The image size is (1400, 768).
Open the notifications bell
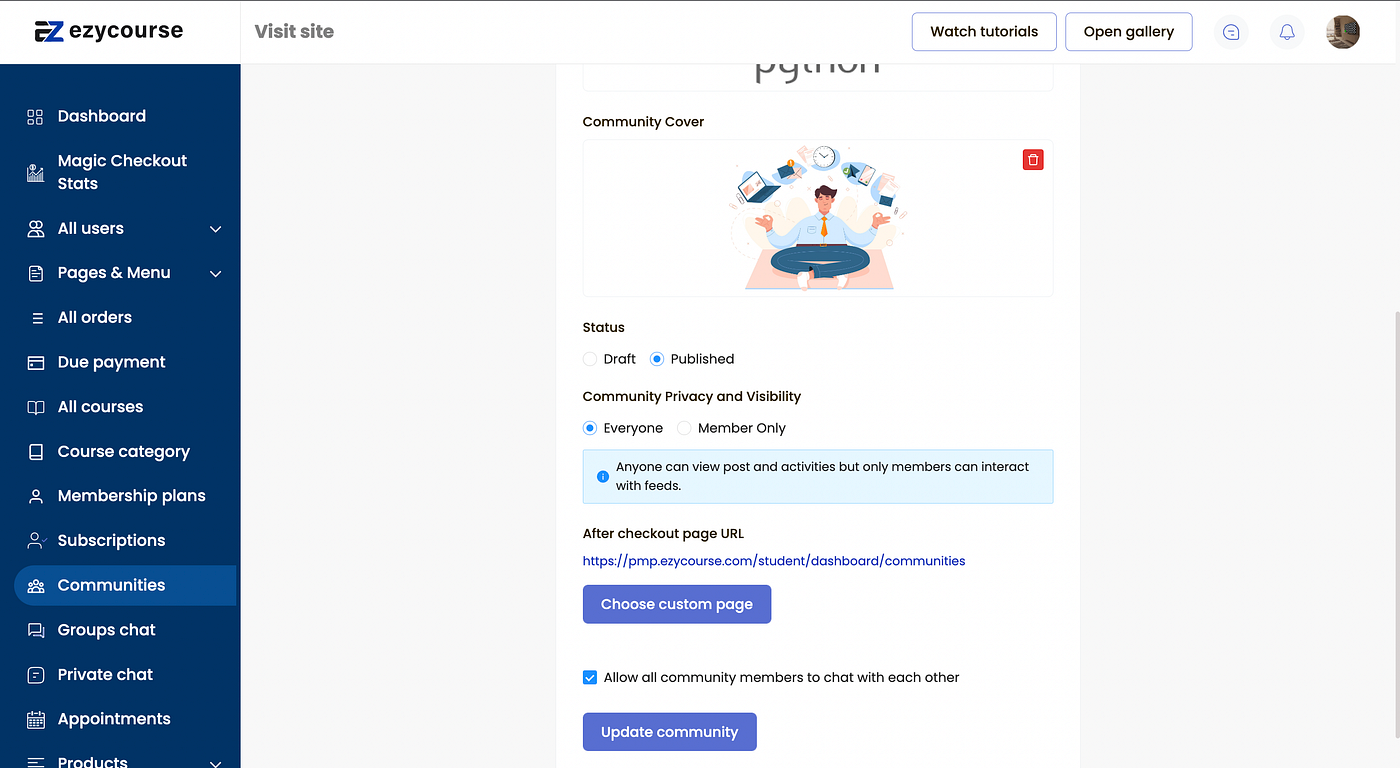pos(1287,32)
